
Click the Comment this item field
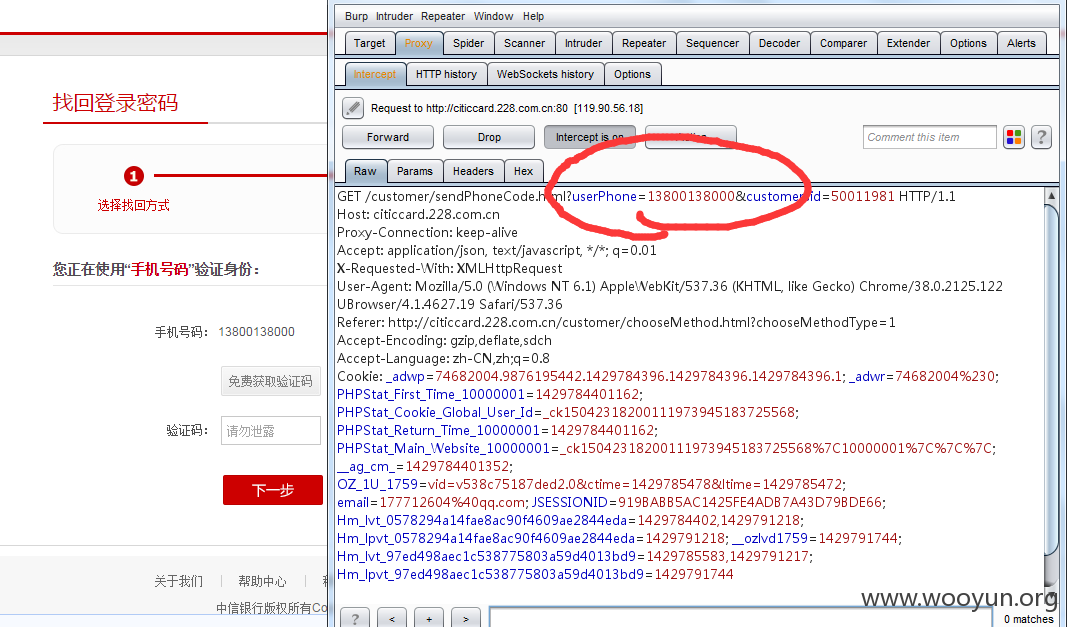(930, 137)
